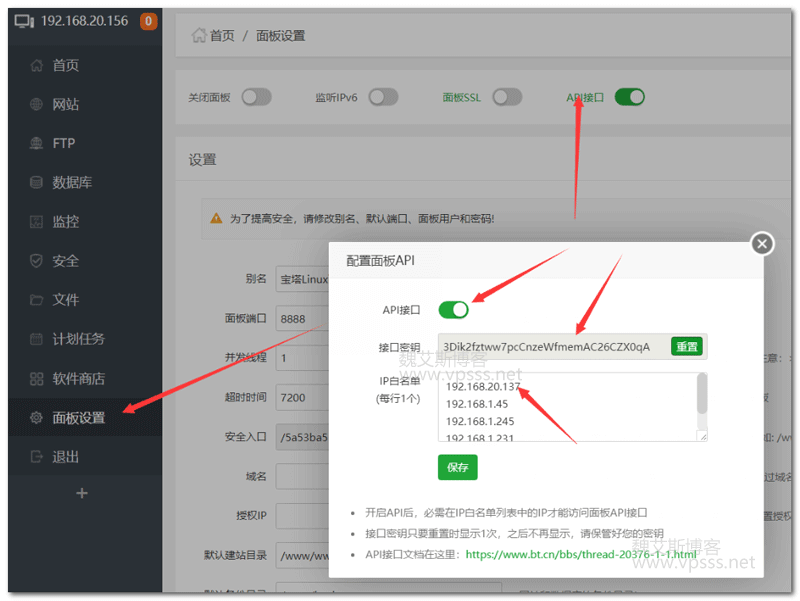Click the monitor icon beside 监控
800x601 pixels.
pyautogui.click(x=36, y=222)
